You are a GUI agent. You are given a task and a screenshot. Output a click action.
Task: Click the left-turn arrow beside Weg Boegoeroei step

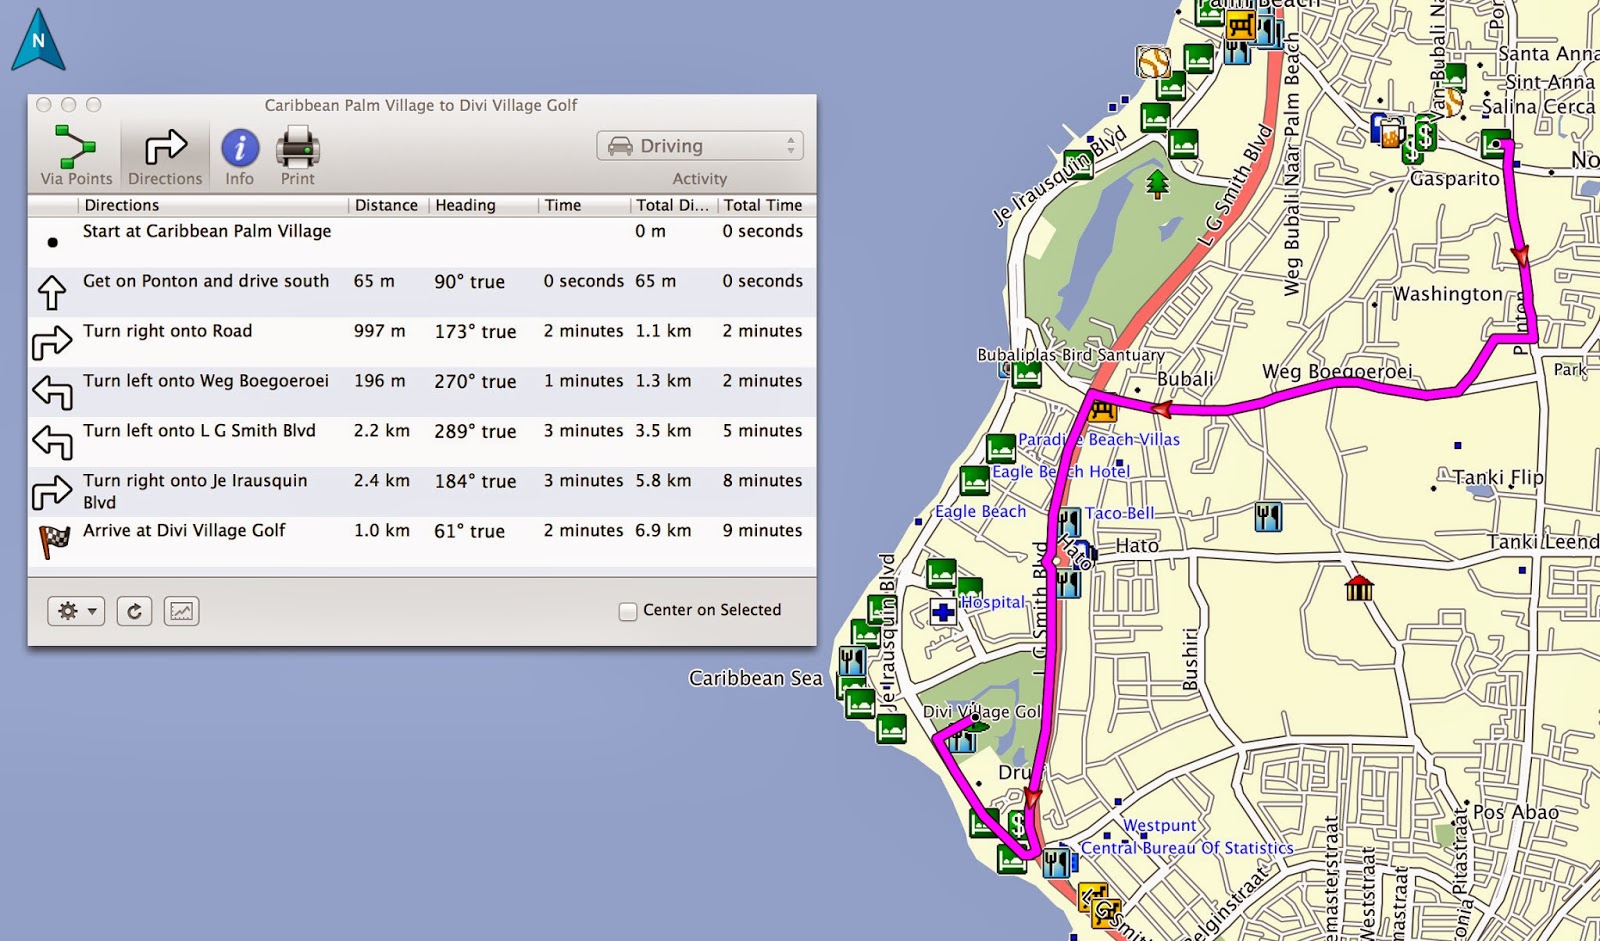pos(52,392)
